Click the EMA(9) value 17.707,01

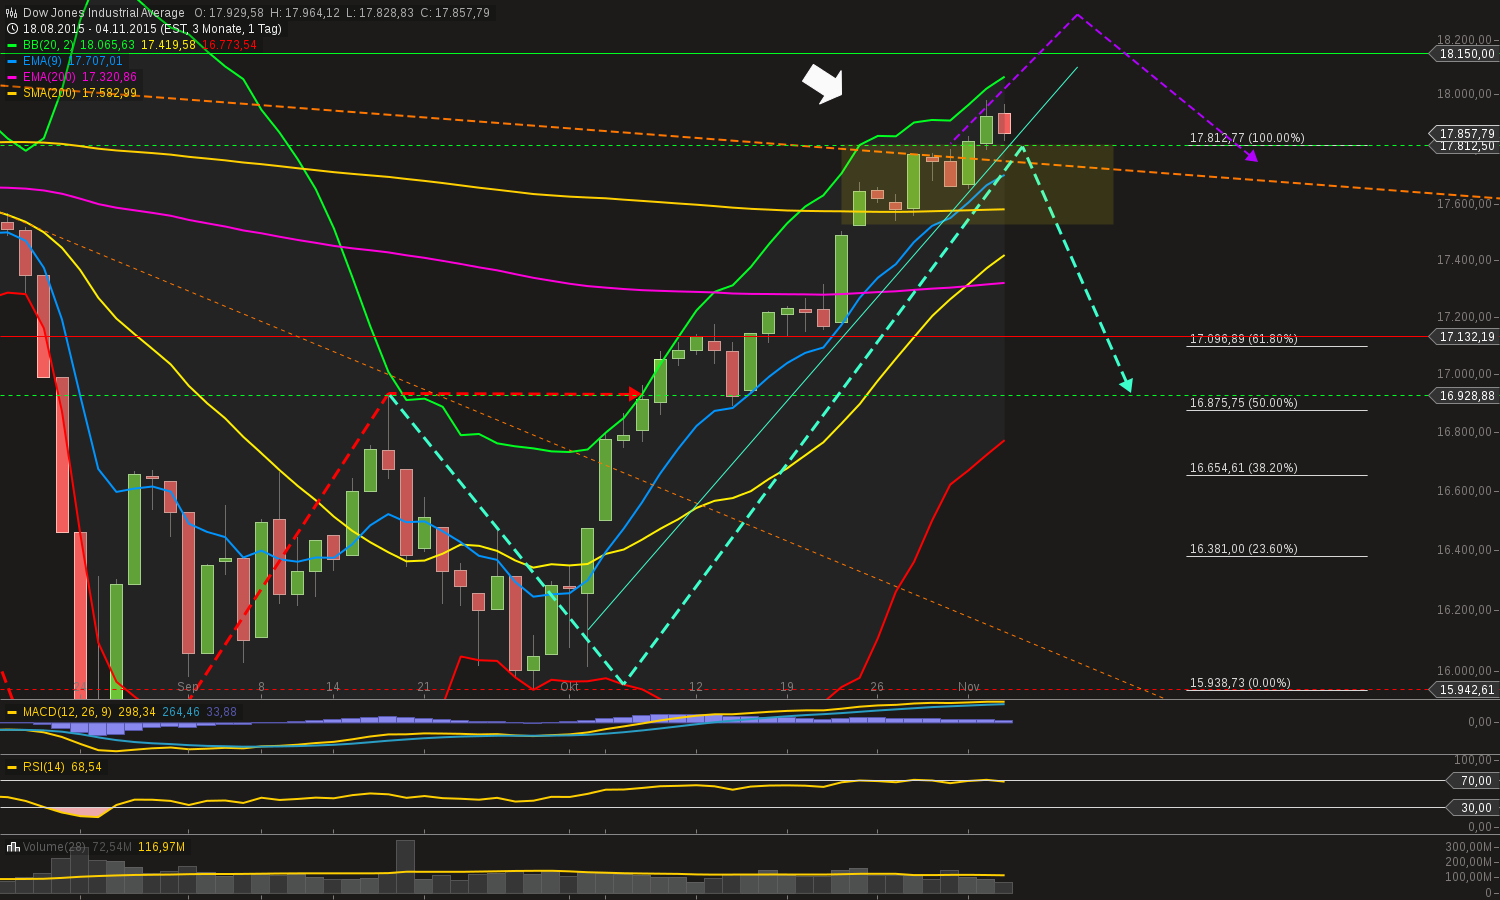pos(95,61)
